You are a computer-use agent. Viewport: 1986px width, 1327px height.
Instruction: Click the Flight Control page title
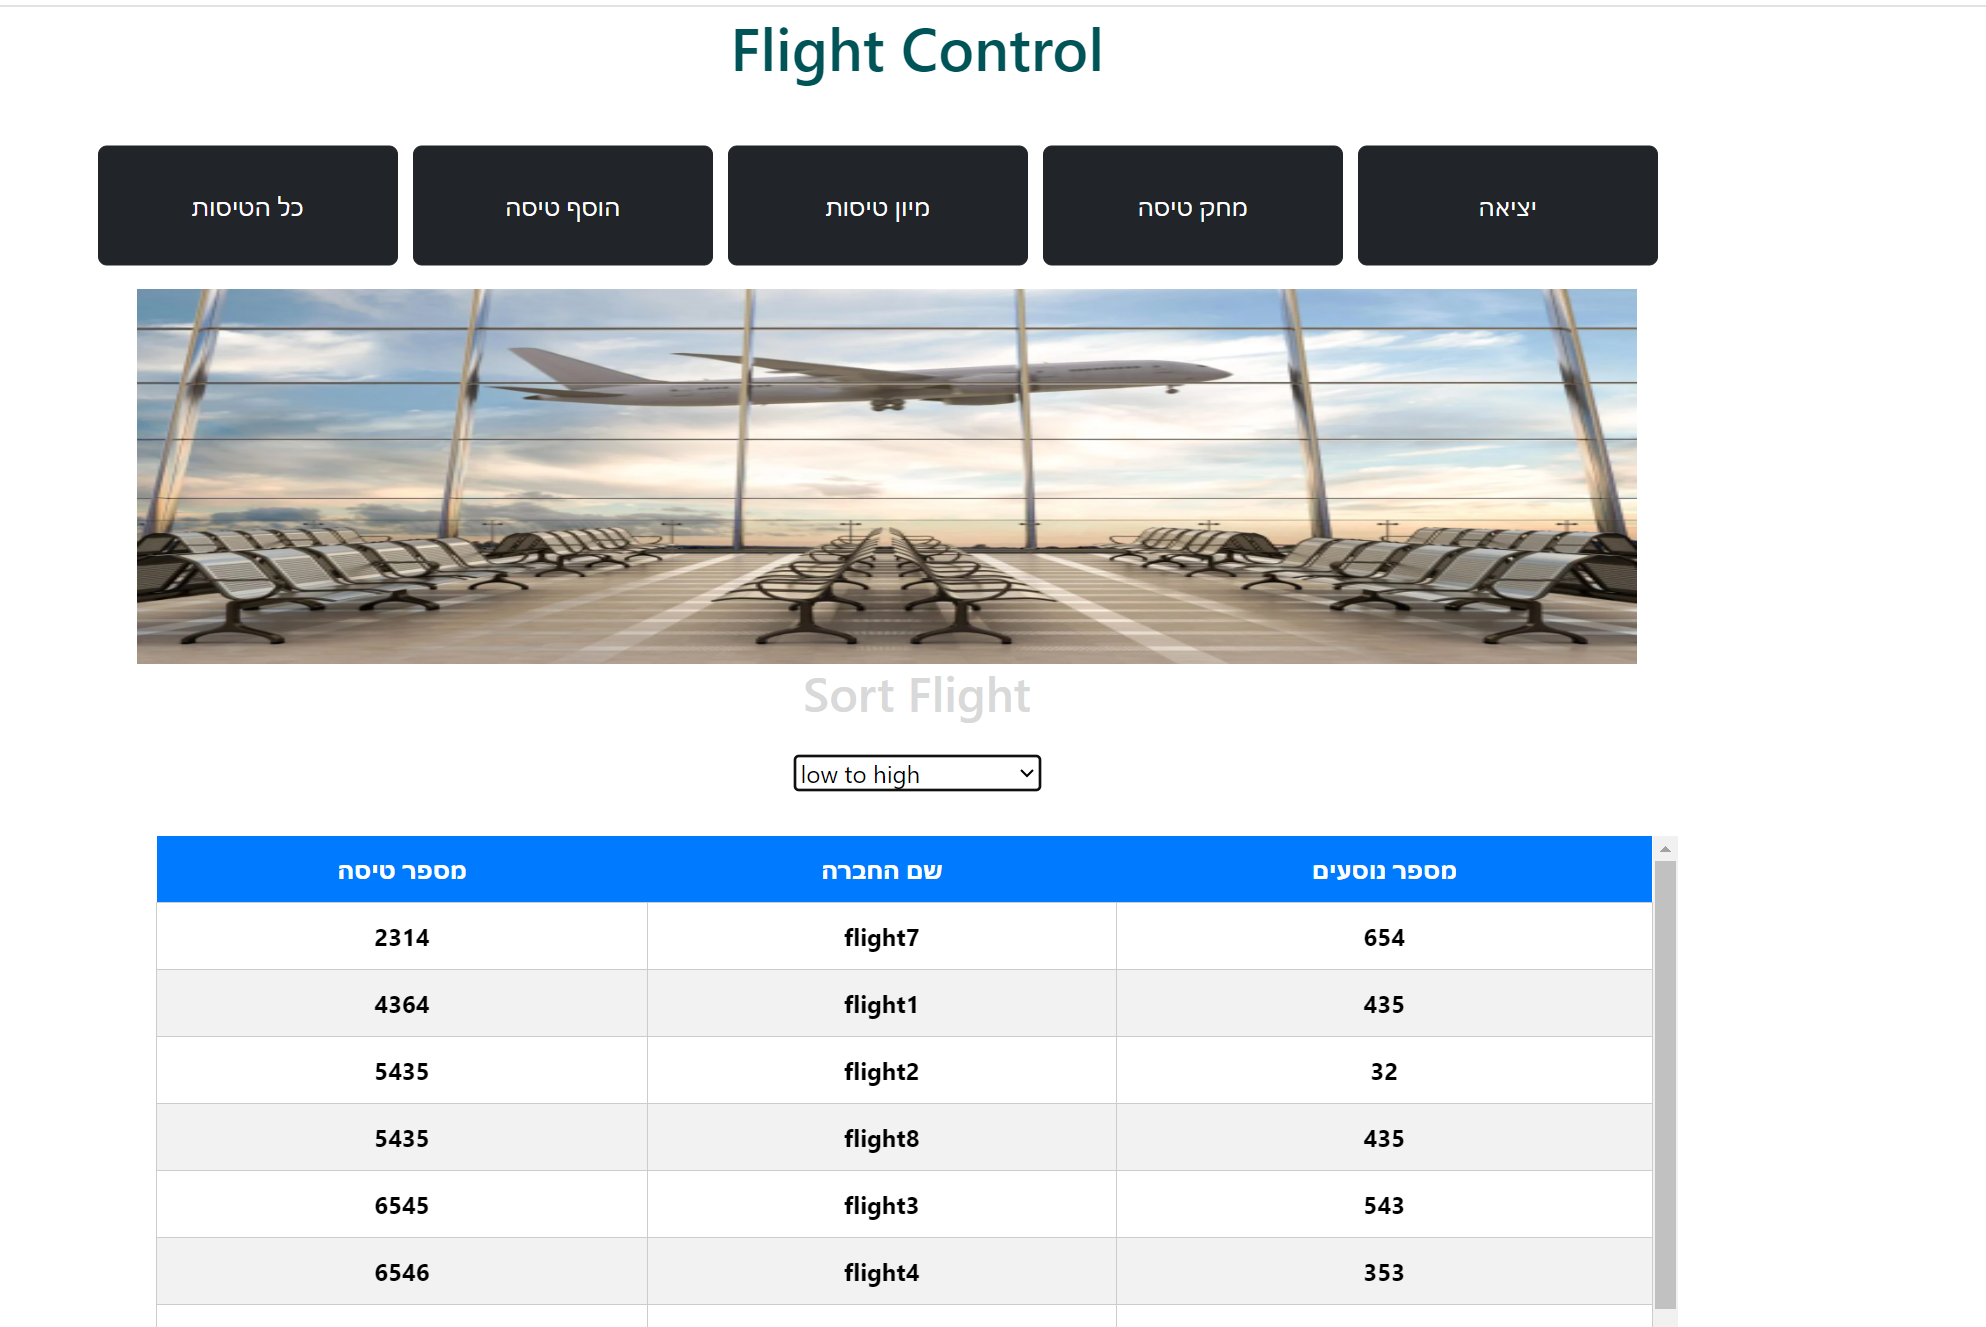[x=917, y=51]
